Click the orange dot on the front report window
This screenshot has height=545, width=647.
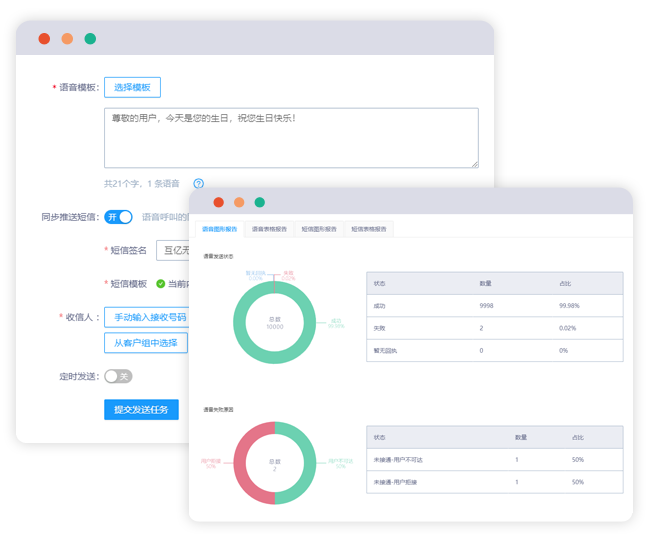pos(239,202)
